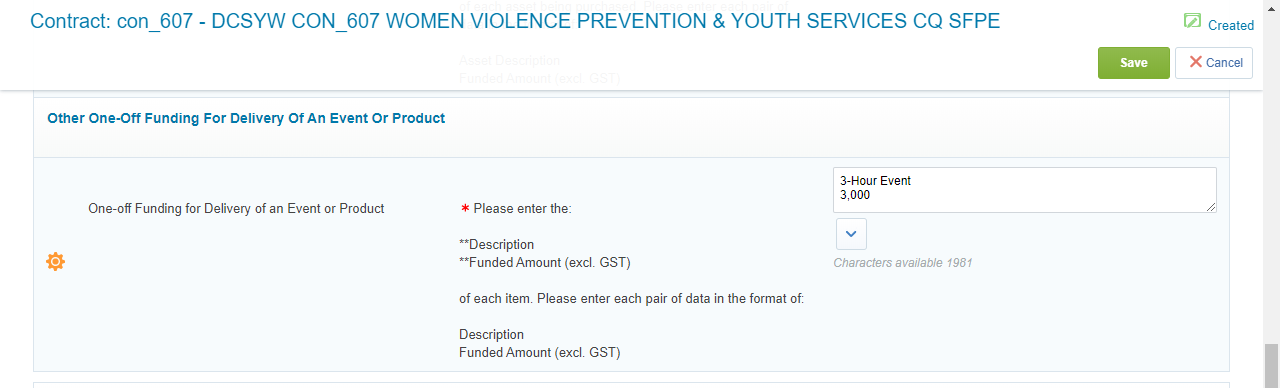Click the Please enter the prompt text

pyautogui.click(x=522, y=209)
